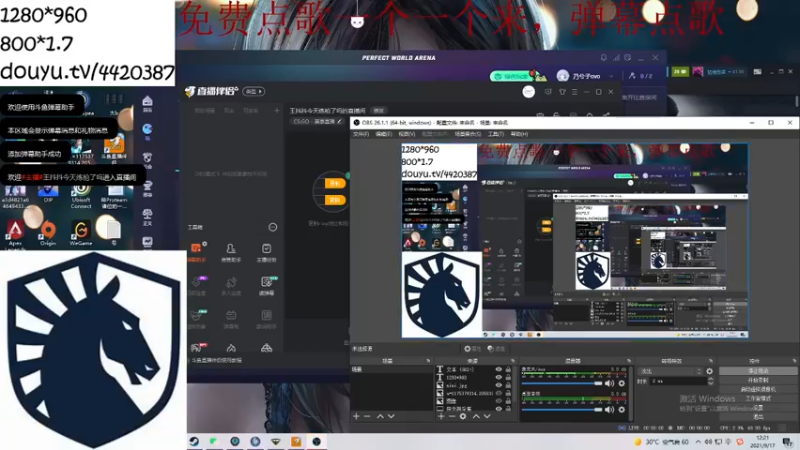
Task: Lock the 图像 source
Action: coord(508,402)
